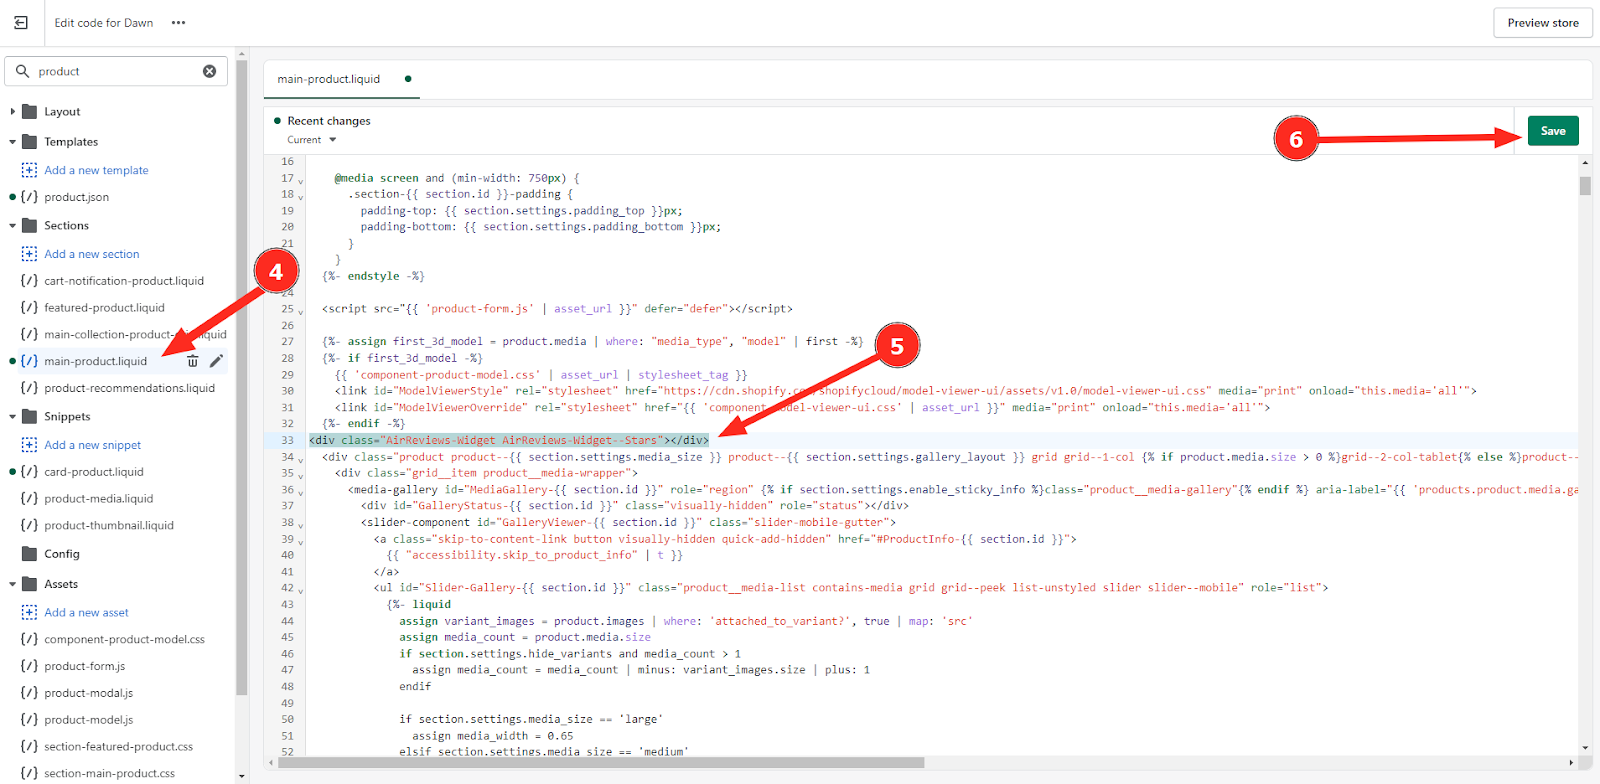Collapse the Snippets folder
The image size is (1600, 784).
pos(12,417)
